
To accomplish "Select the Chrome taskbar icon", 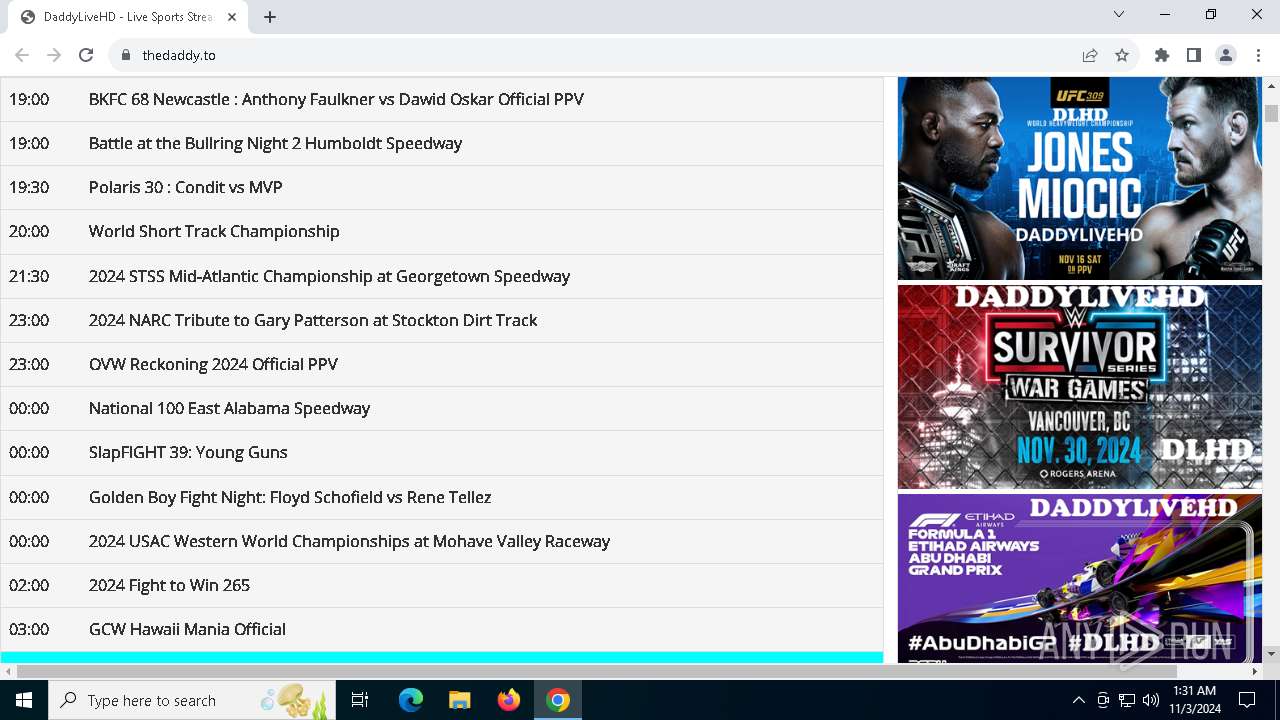I will click(558, 700).
